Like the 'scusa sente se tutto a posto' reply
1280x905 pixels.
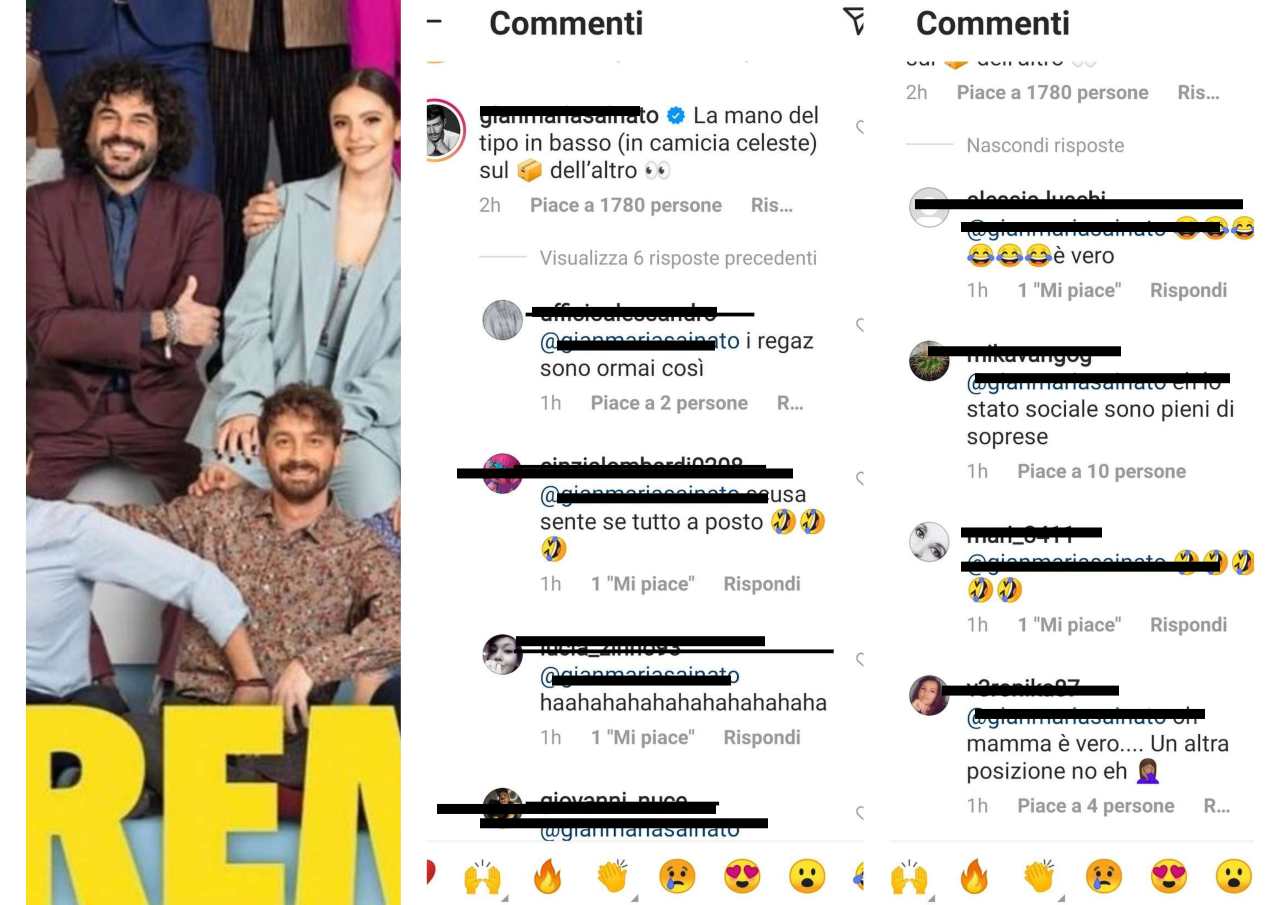(x=859, y=478)
